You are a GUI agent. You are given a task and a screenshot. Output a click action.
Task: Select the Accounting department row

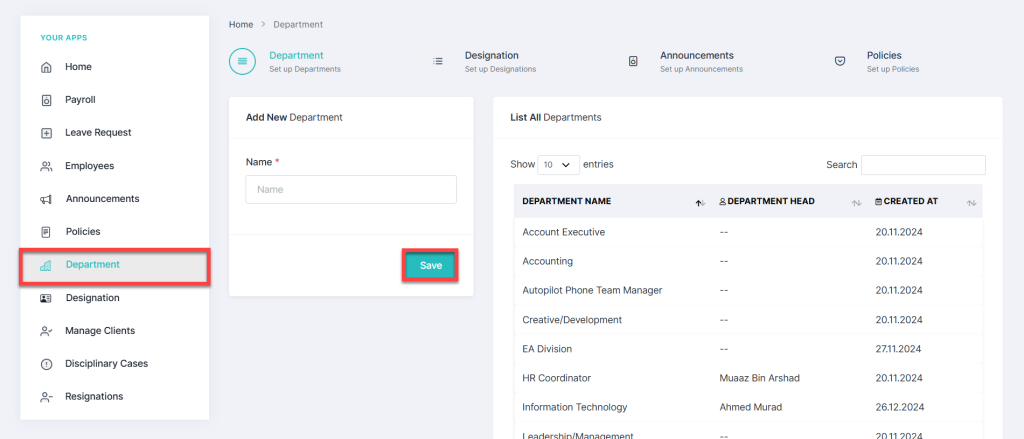748,261
